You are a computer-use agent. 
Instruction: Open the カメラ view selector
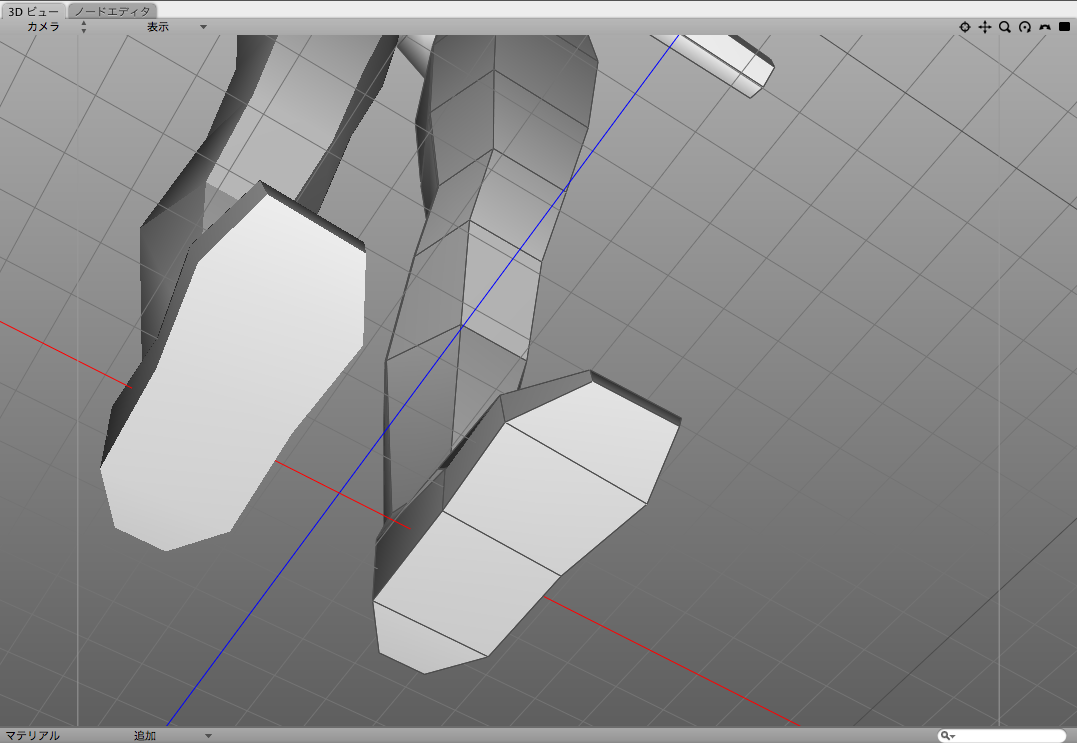click(55, 27)
